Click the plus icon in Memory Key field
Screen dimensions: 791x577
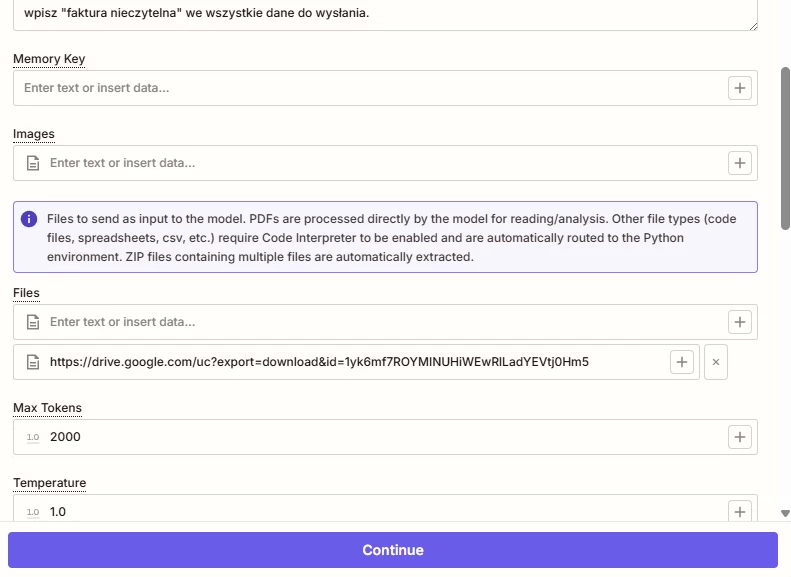point(740,88)
